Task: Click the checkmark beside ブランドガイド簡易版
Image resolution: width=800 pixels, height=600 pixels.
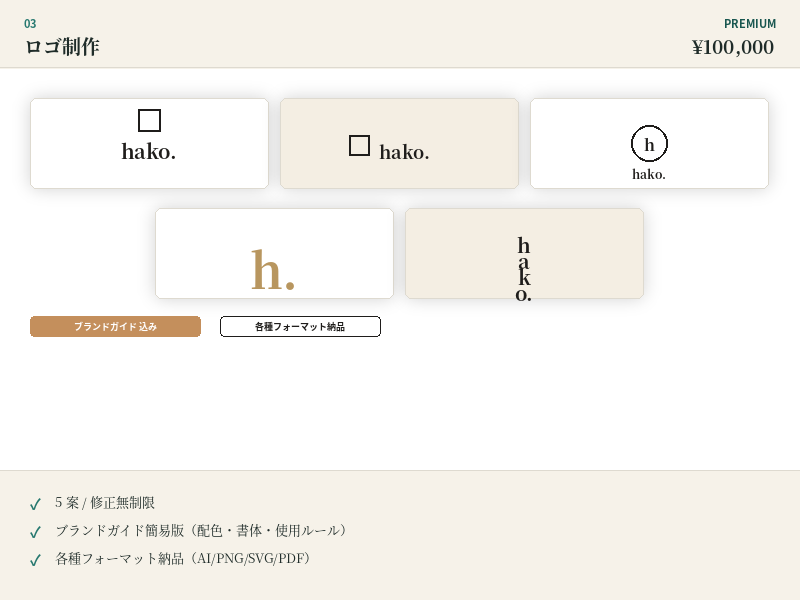Action: click(35, 532)
